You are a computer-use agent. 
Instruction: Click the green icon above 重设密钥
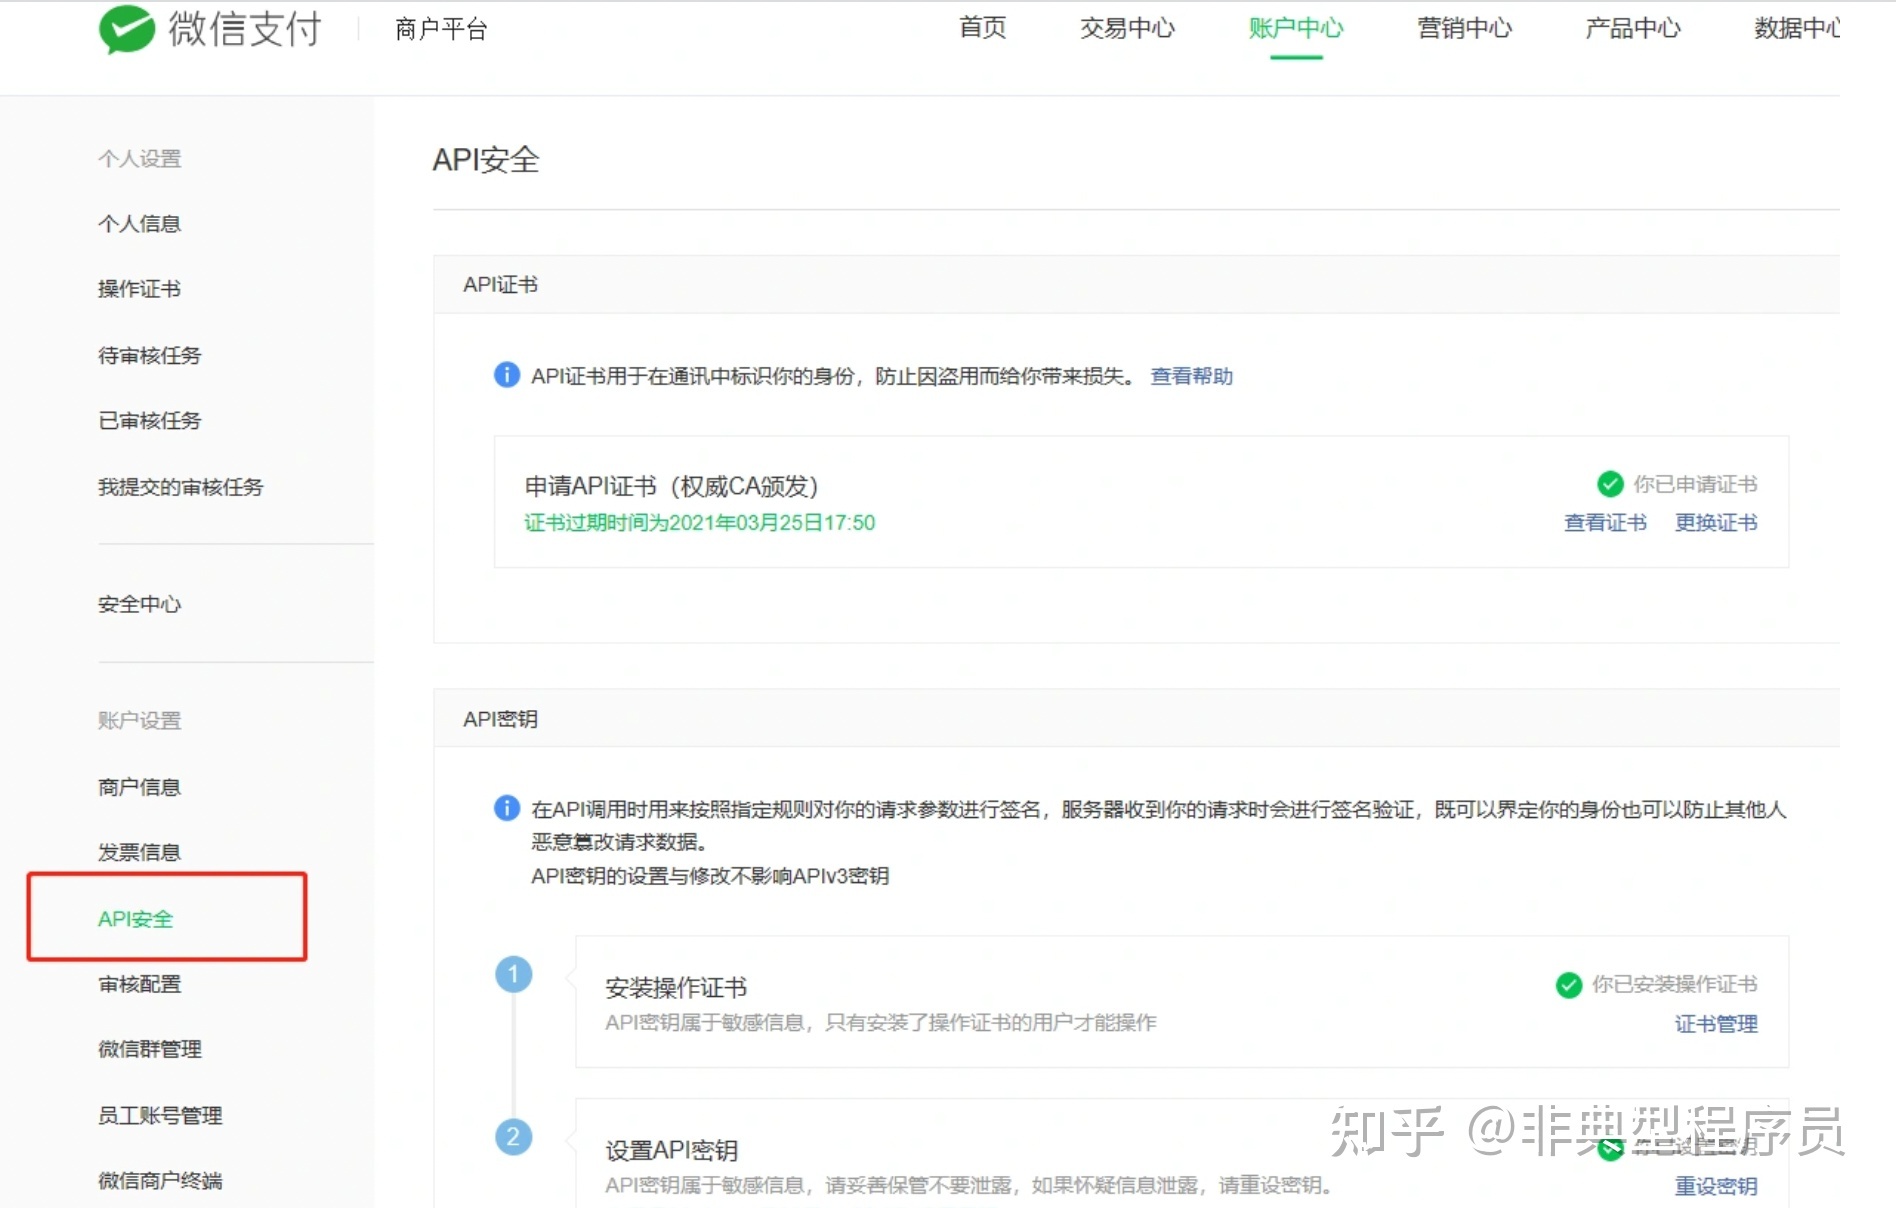coord(1609,1148)
